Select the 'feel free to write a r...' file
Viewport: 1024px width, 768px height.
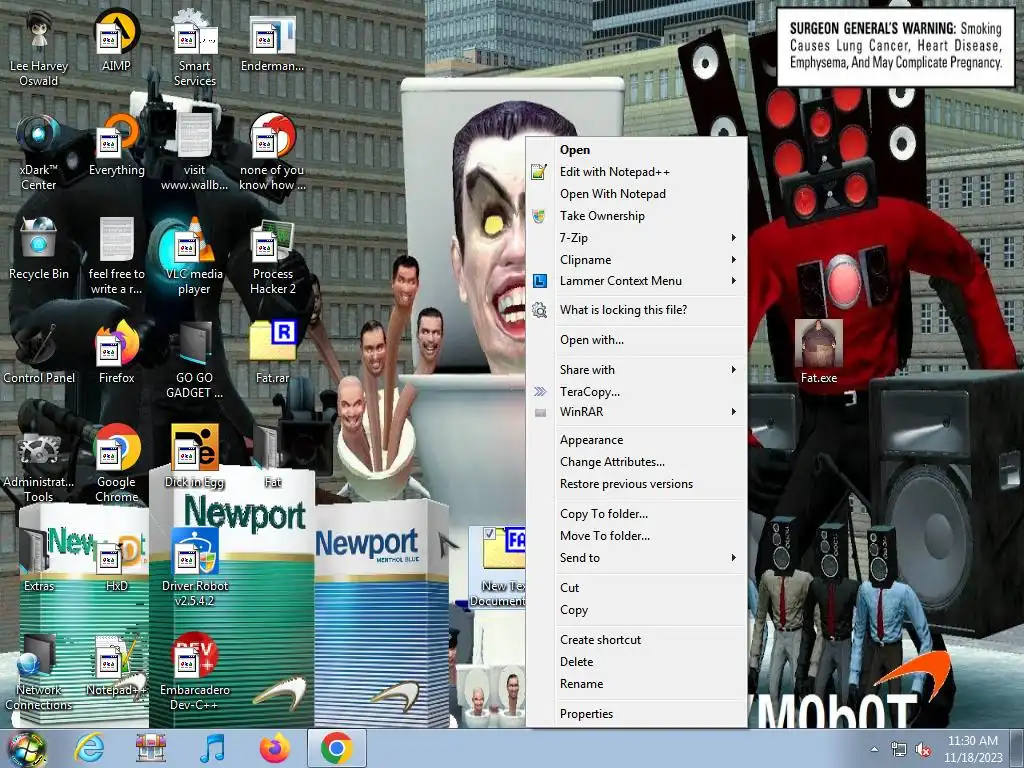coord(116,256)
